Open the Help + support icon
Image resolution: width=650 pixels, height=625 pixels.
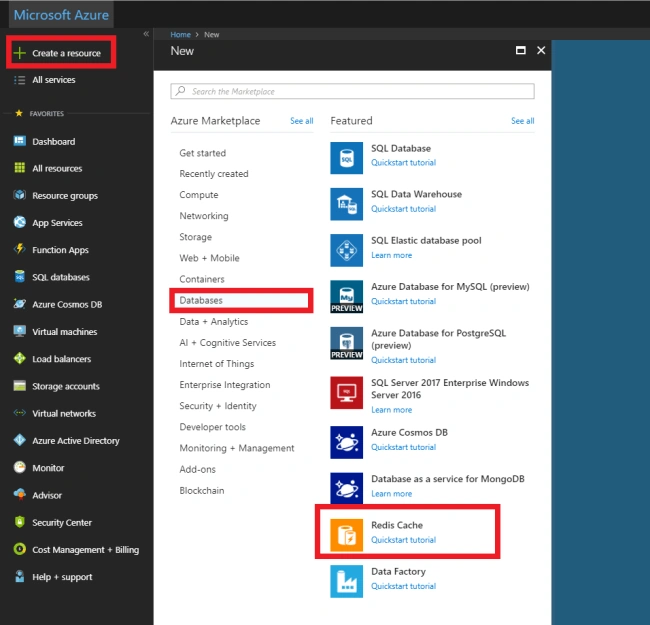tap(19, 577)
